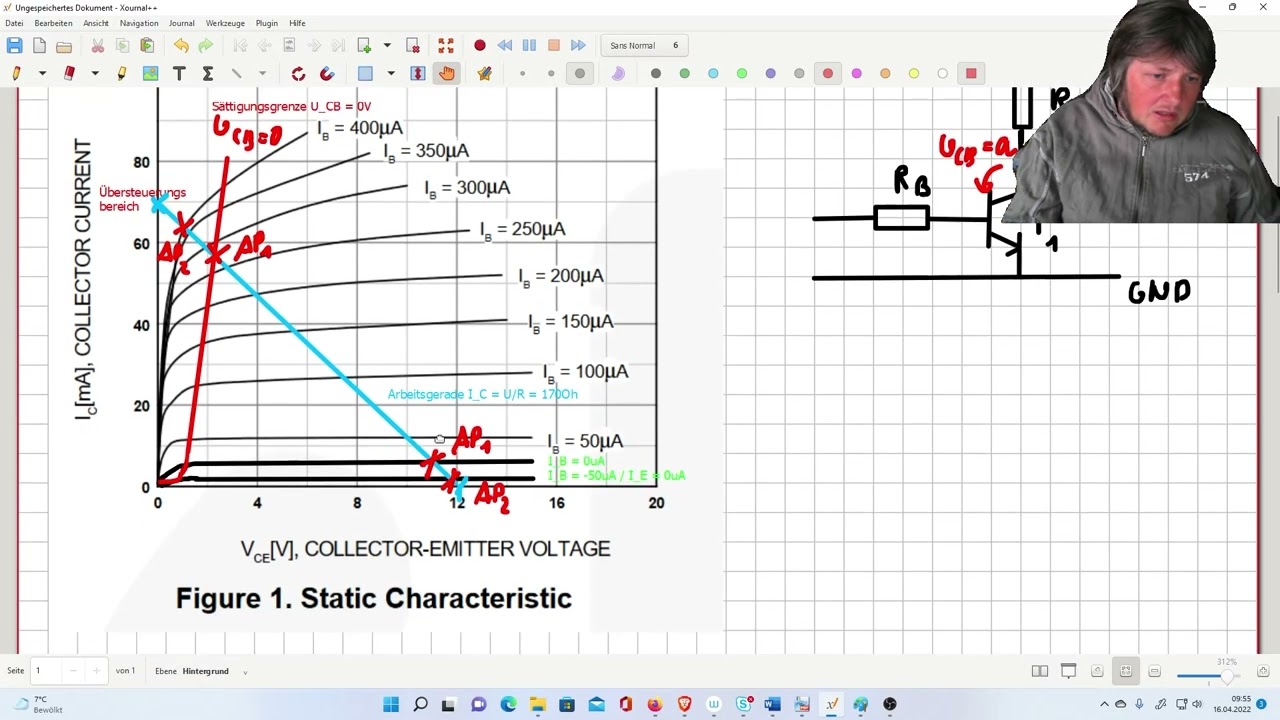The height and width of the screenshot is (720, 1280).
Task: Open the insert page options dropdown
Action: [x=387, y=45]
